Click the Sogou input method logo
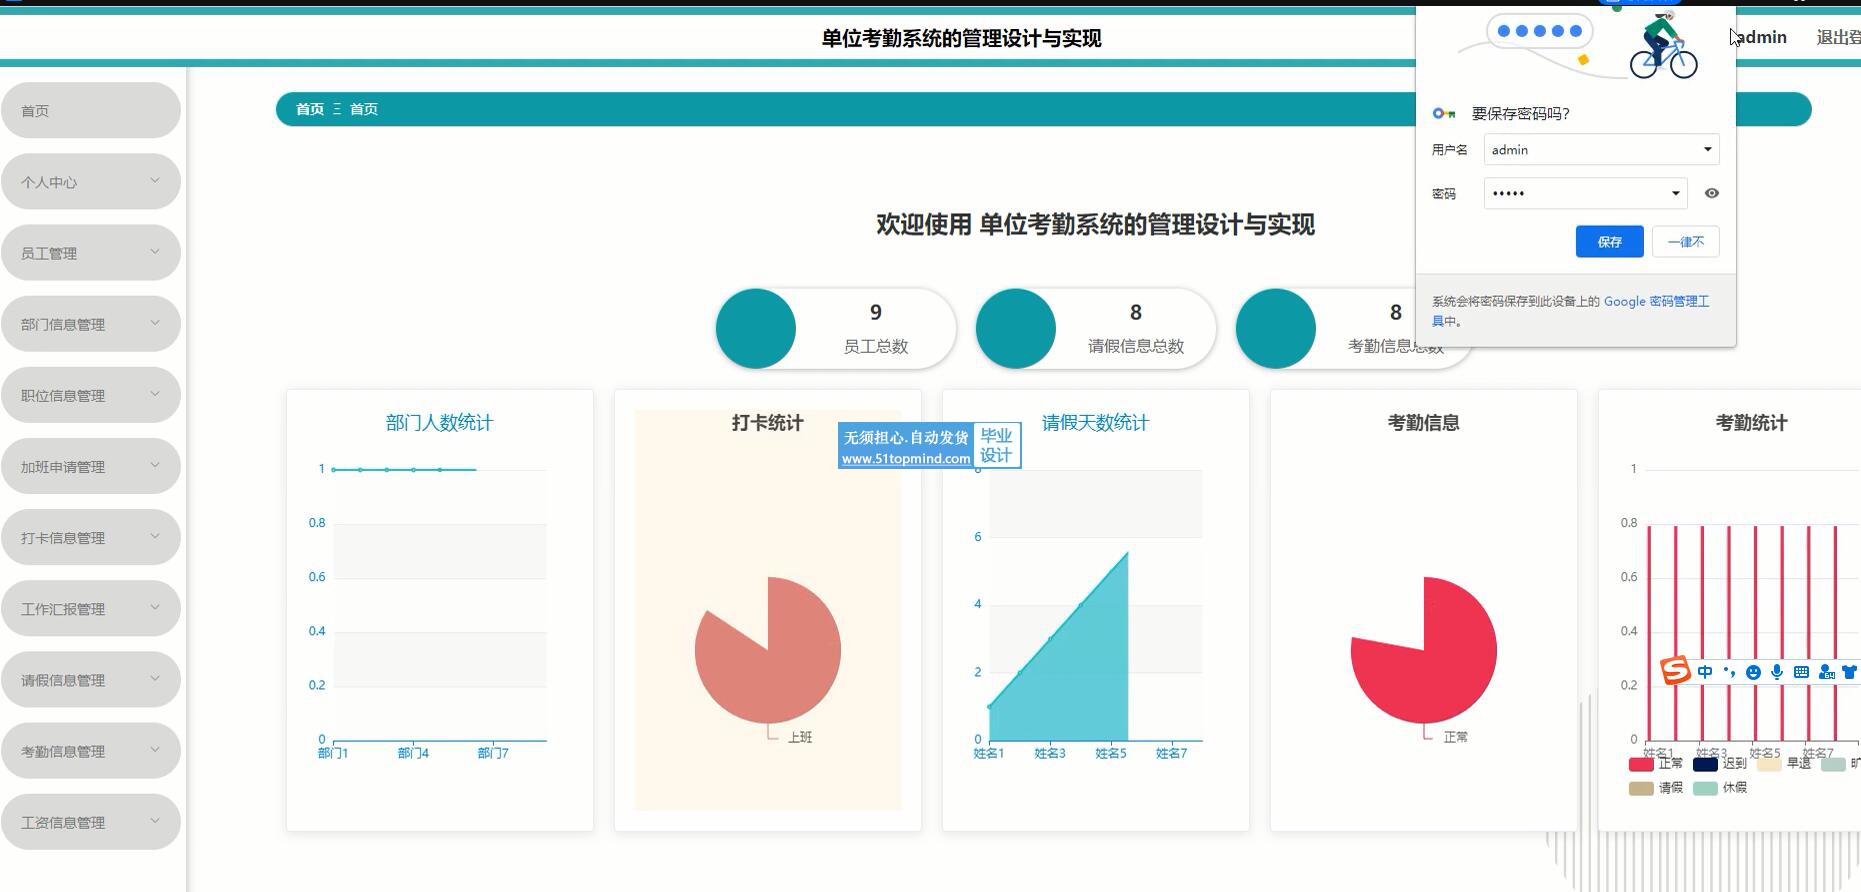 click(x=1675, y=671)
